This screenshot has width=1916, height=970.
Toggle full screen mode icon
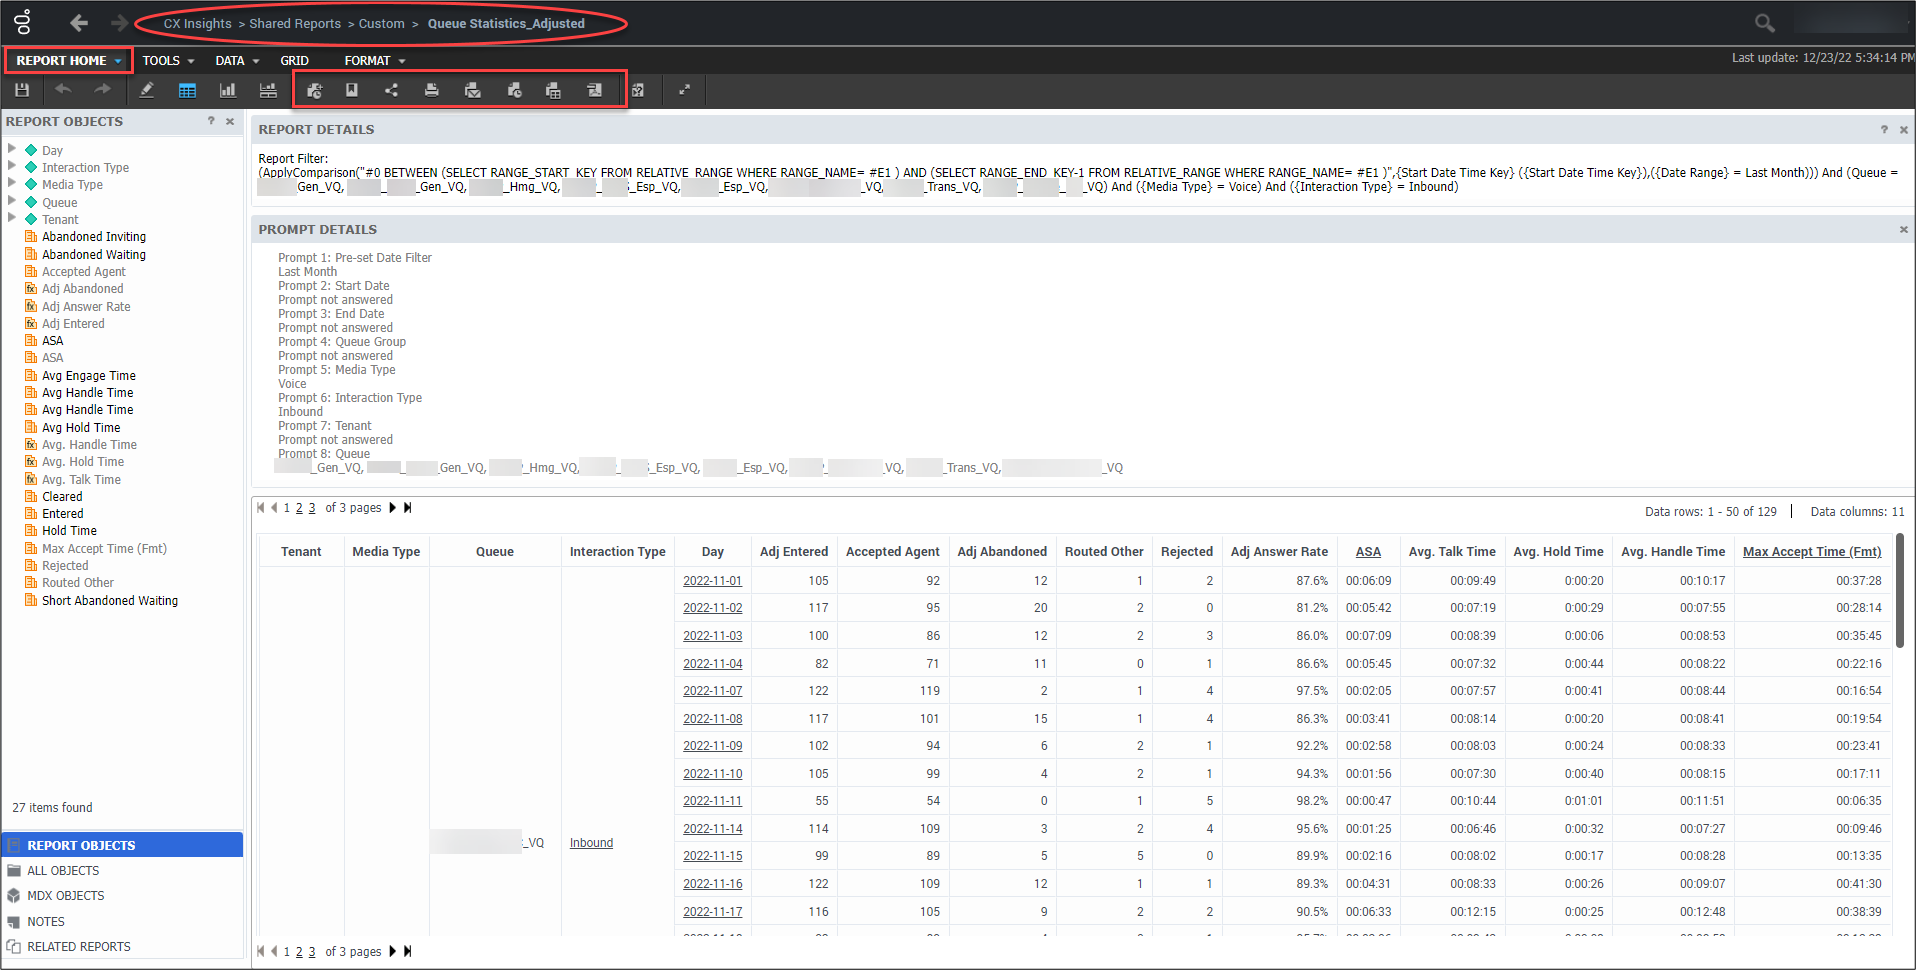coord(685,90)
